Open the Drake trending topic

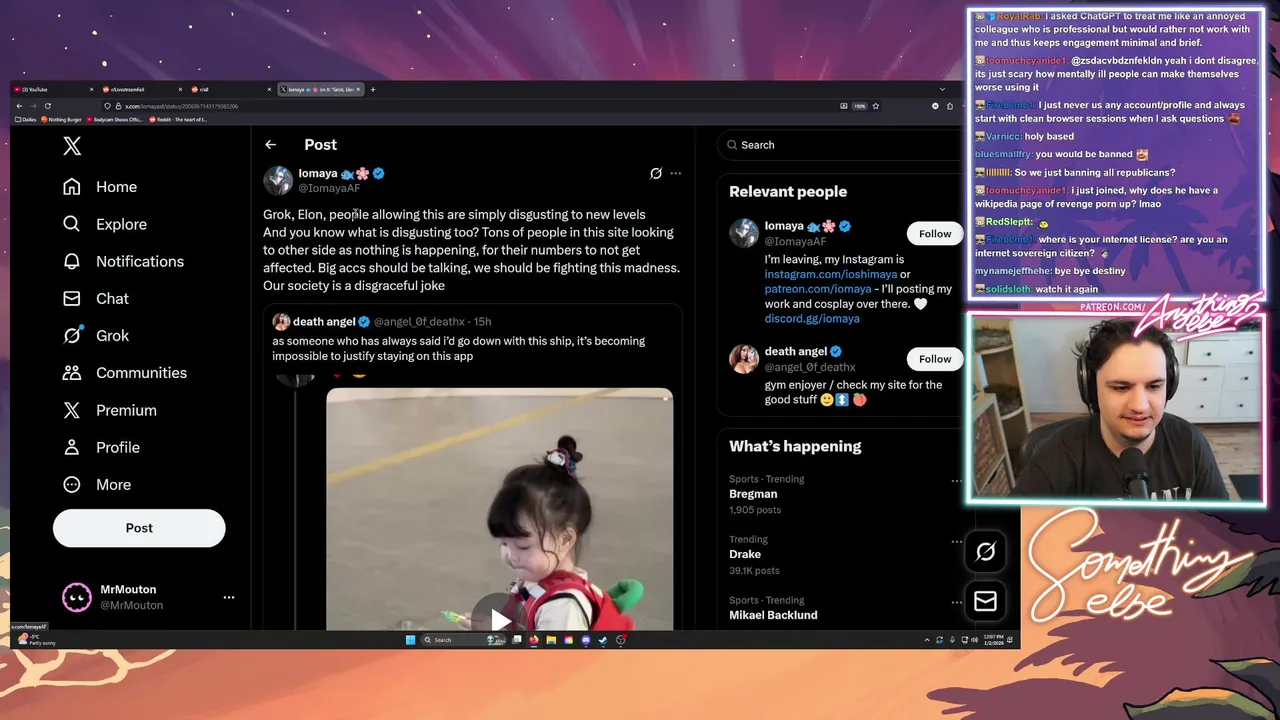745,554
